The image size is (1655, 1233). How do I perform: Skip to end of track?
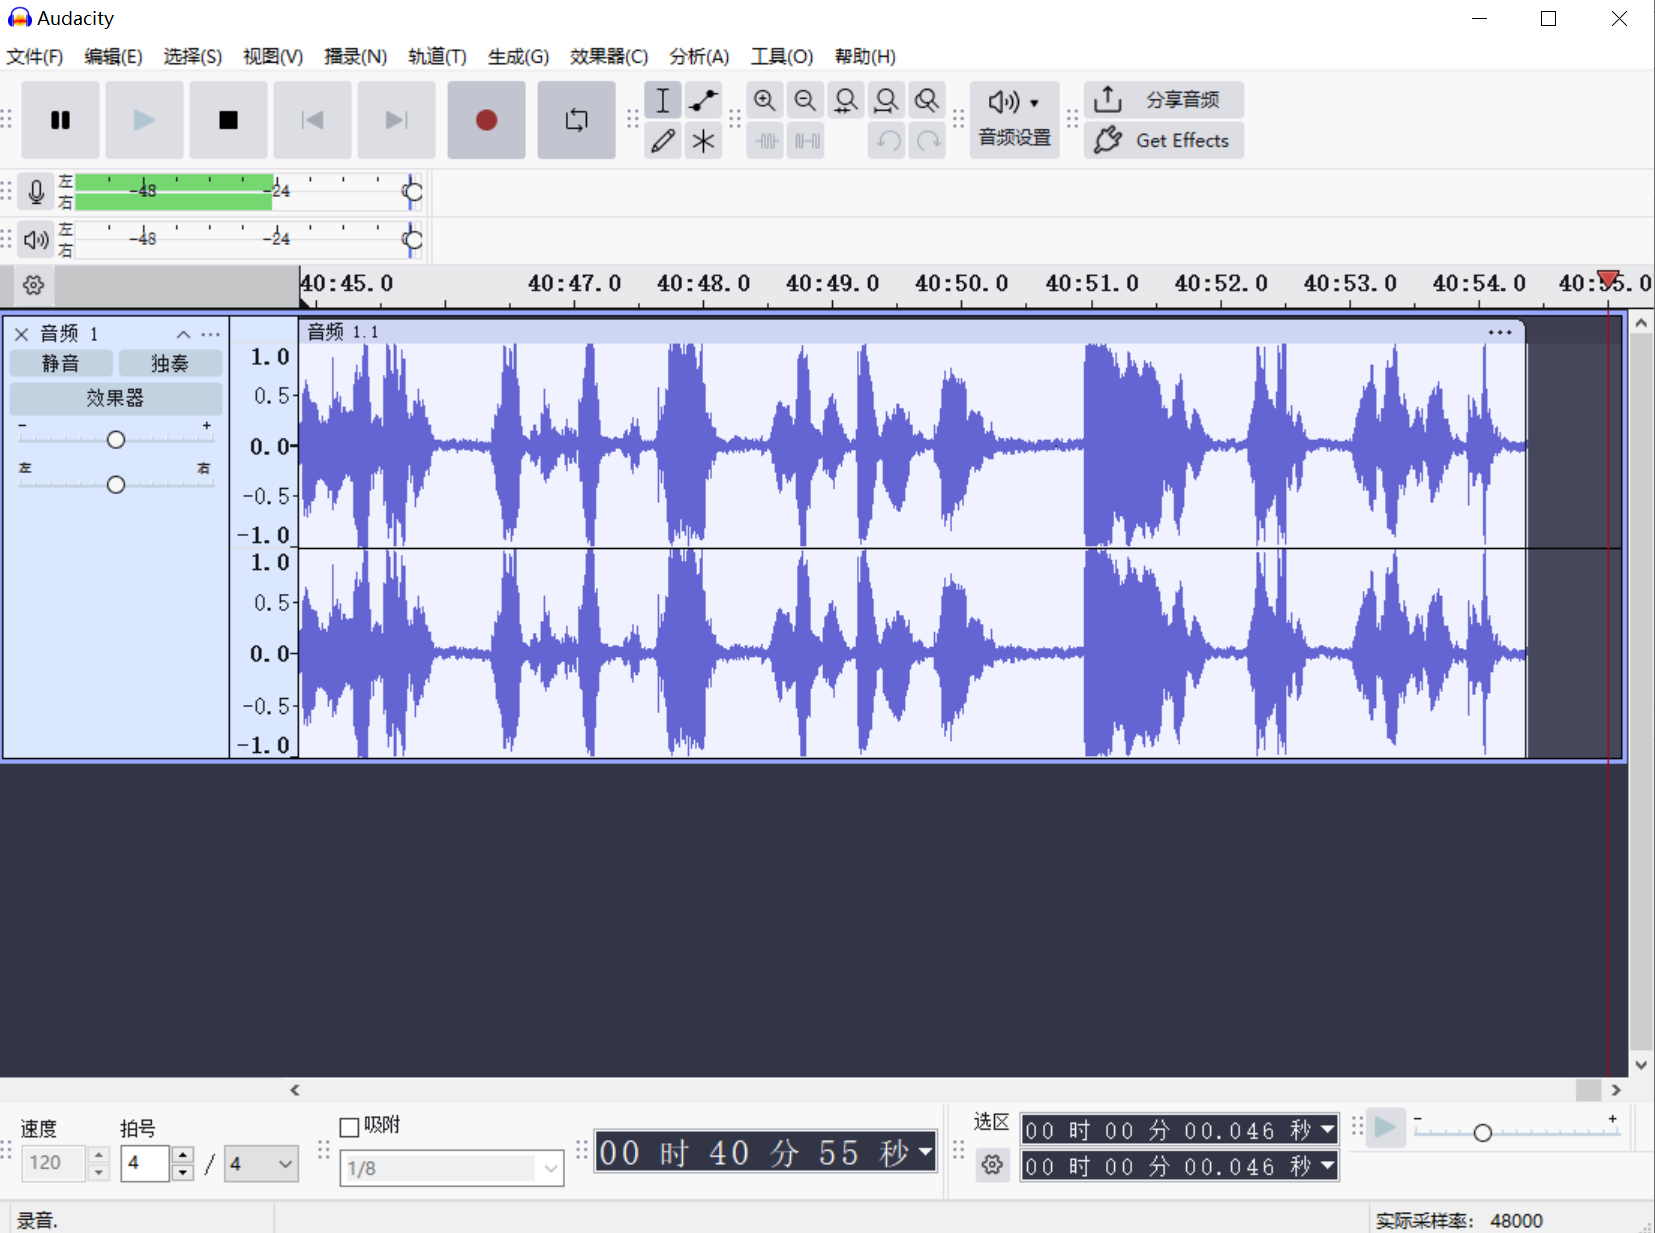(396, 120)
